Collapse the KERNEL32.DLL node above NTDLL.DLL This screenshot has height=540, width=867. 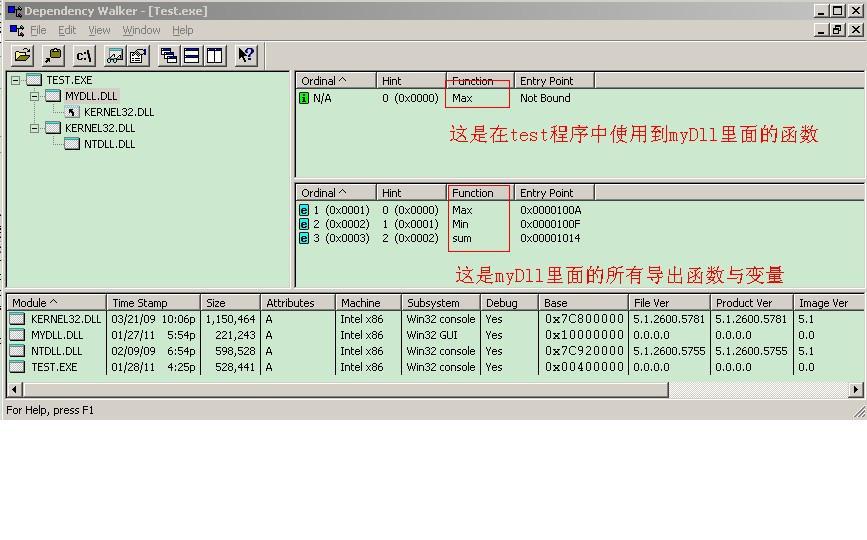tap(34, 128)
